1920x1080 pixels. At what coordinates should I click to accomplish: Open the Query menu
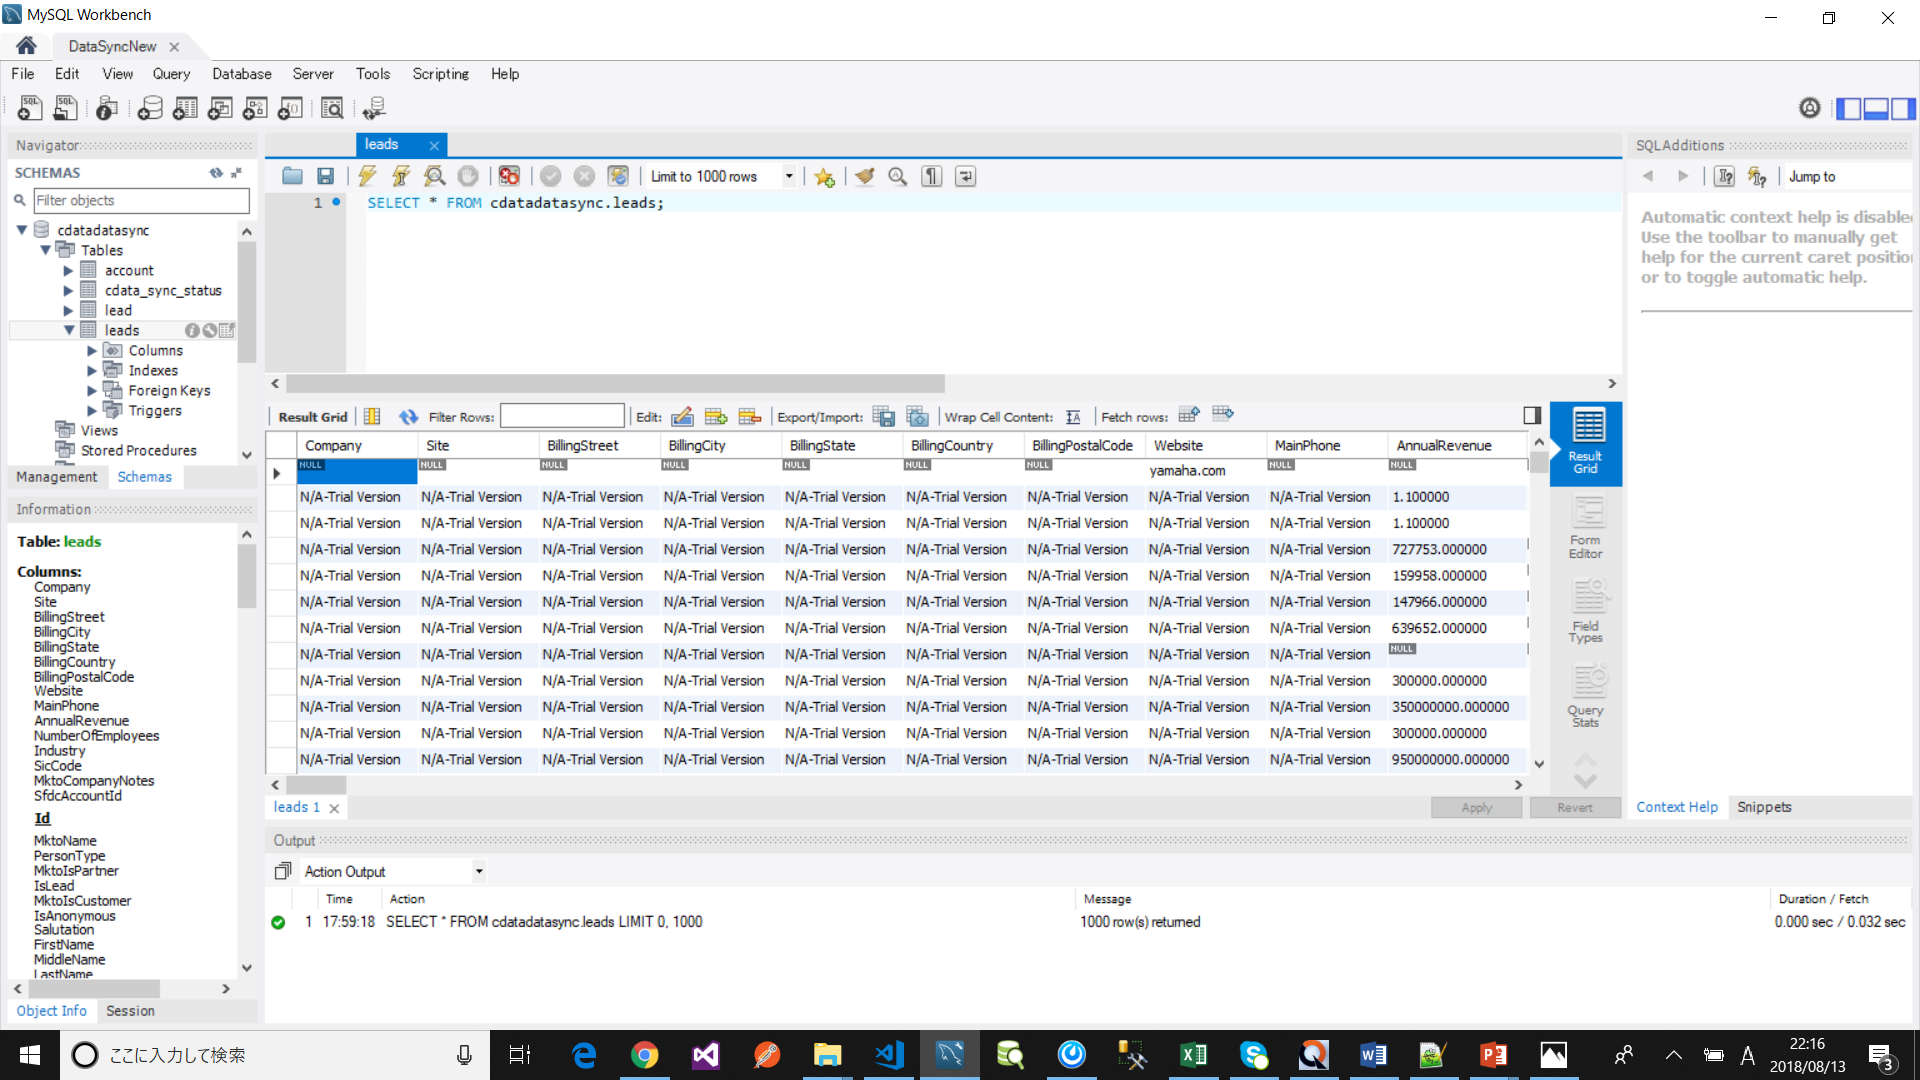171,73
